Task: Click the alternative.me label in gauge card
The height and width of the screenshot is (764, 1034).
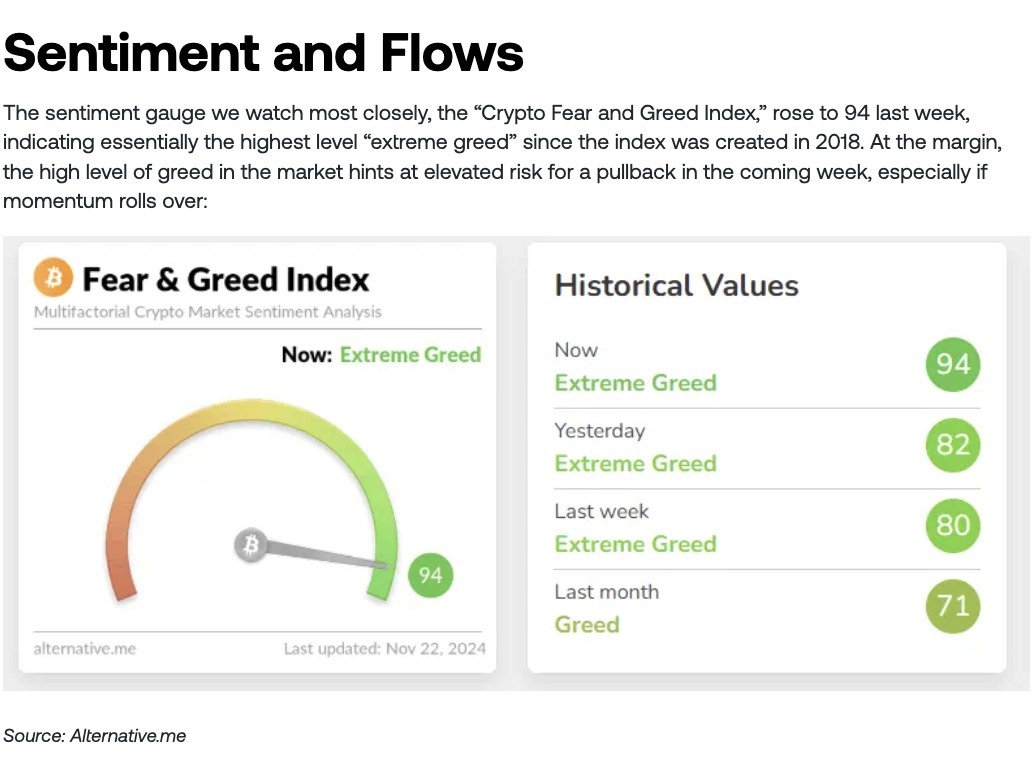Action: (84, 648)
